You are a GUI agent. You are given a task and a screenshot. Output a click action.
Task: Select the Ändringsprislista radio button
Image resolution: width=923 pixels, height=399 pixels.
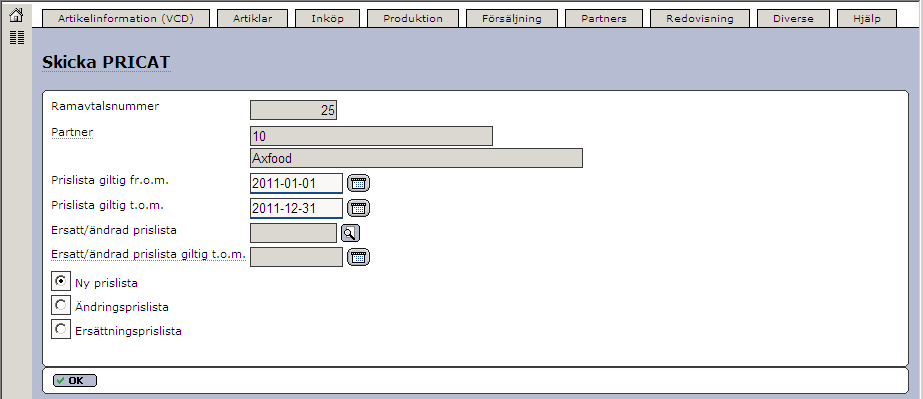(61, 306)
